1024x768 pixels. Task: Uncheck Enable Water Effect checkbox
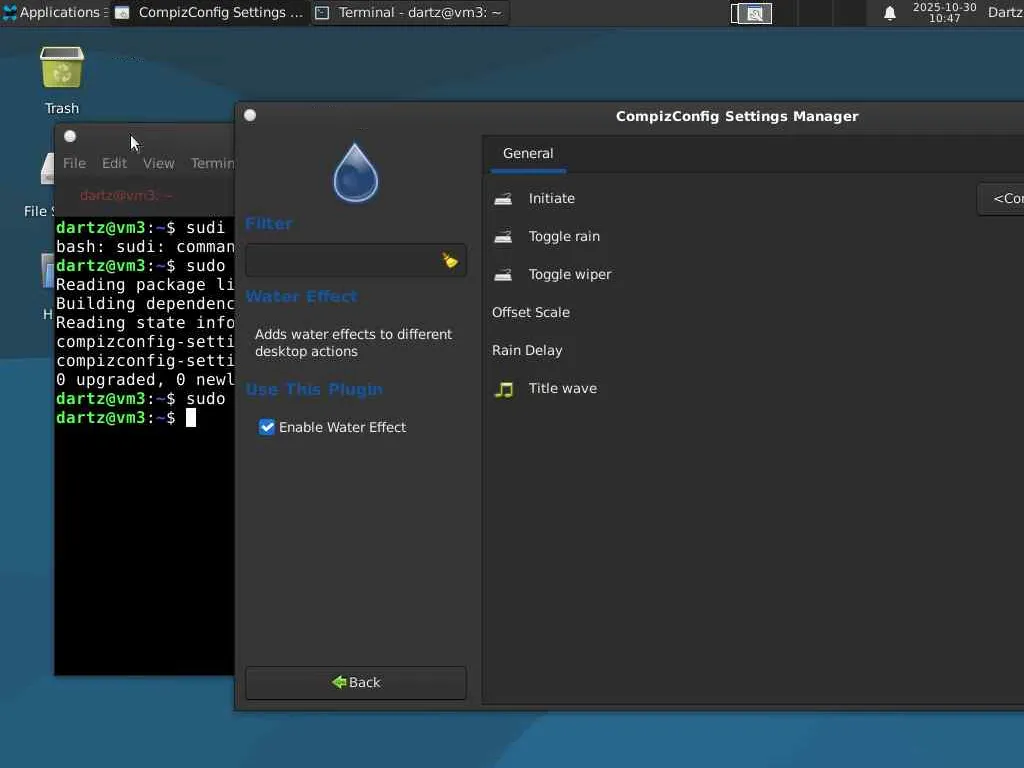pos(266,427)
